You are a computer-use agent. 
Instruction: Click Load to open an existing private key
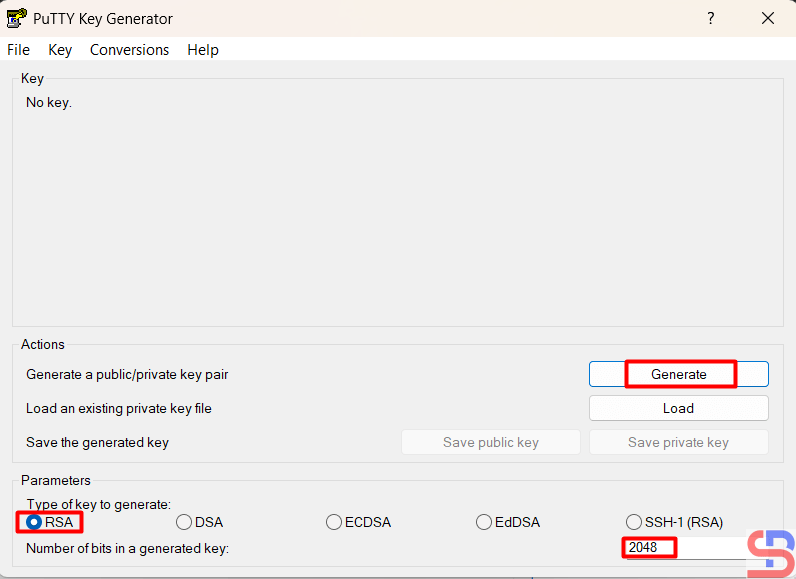pyautogui.click(x=678, y=408)
